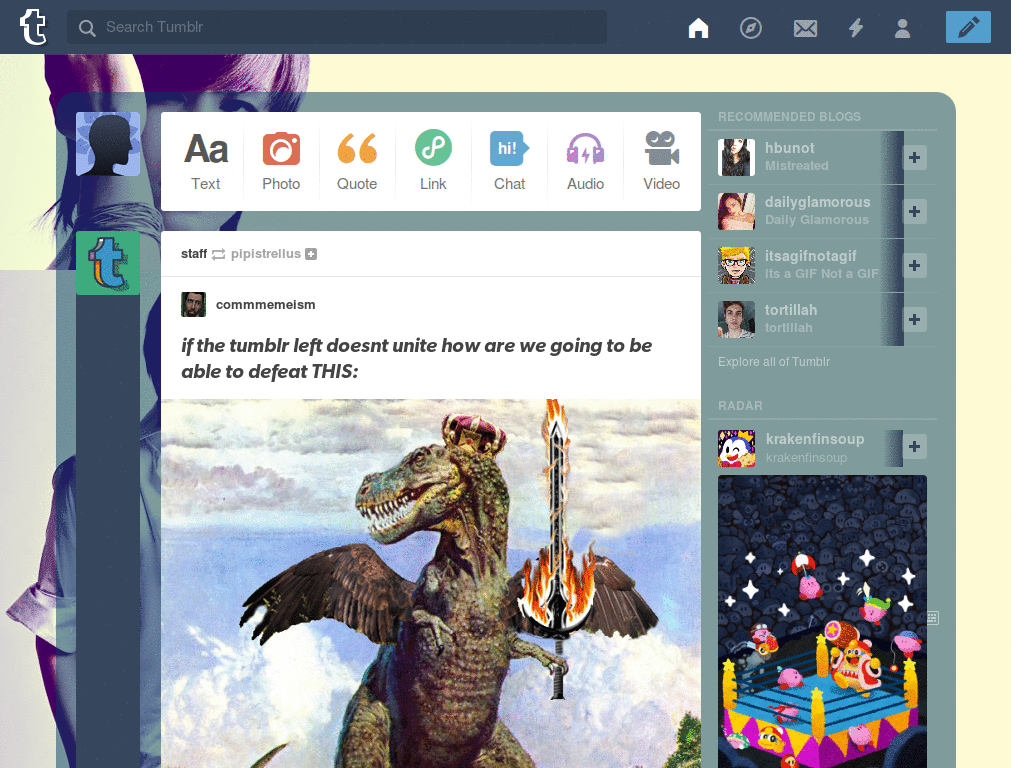
Task: Click tortillah avatar thumbnail
Action: click(x=737, y=319)
